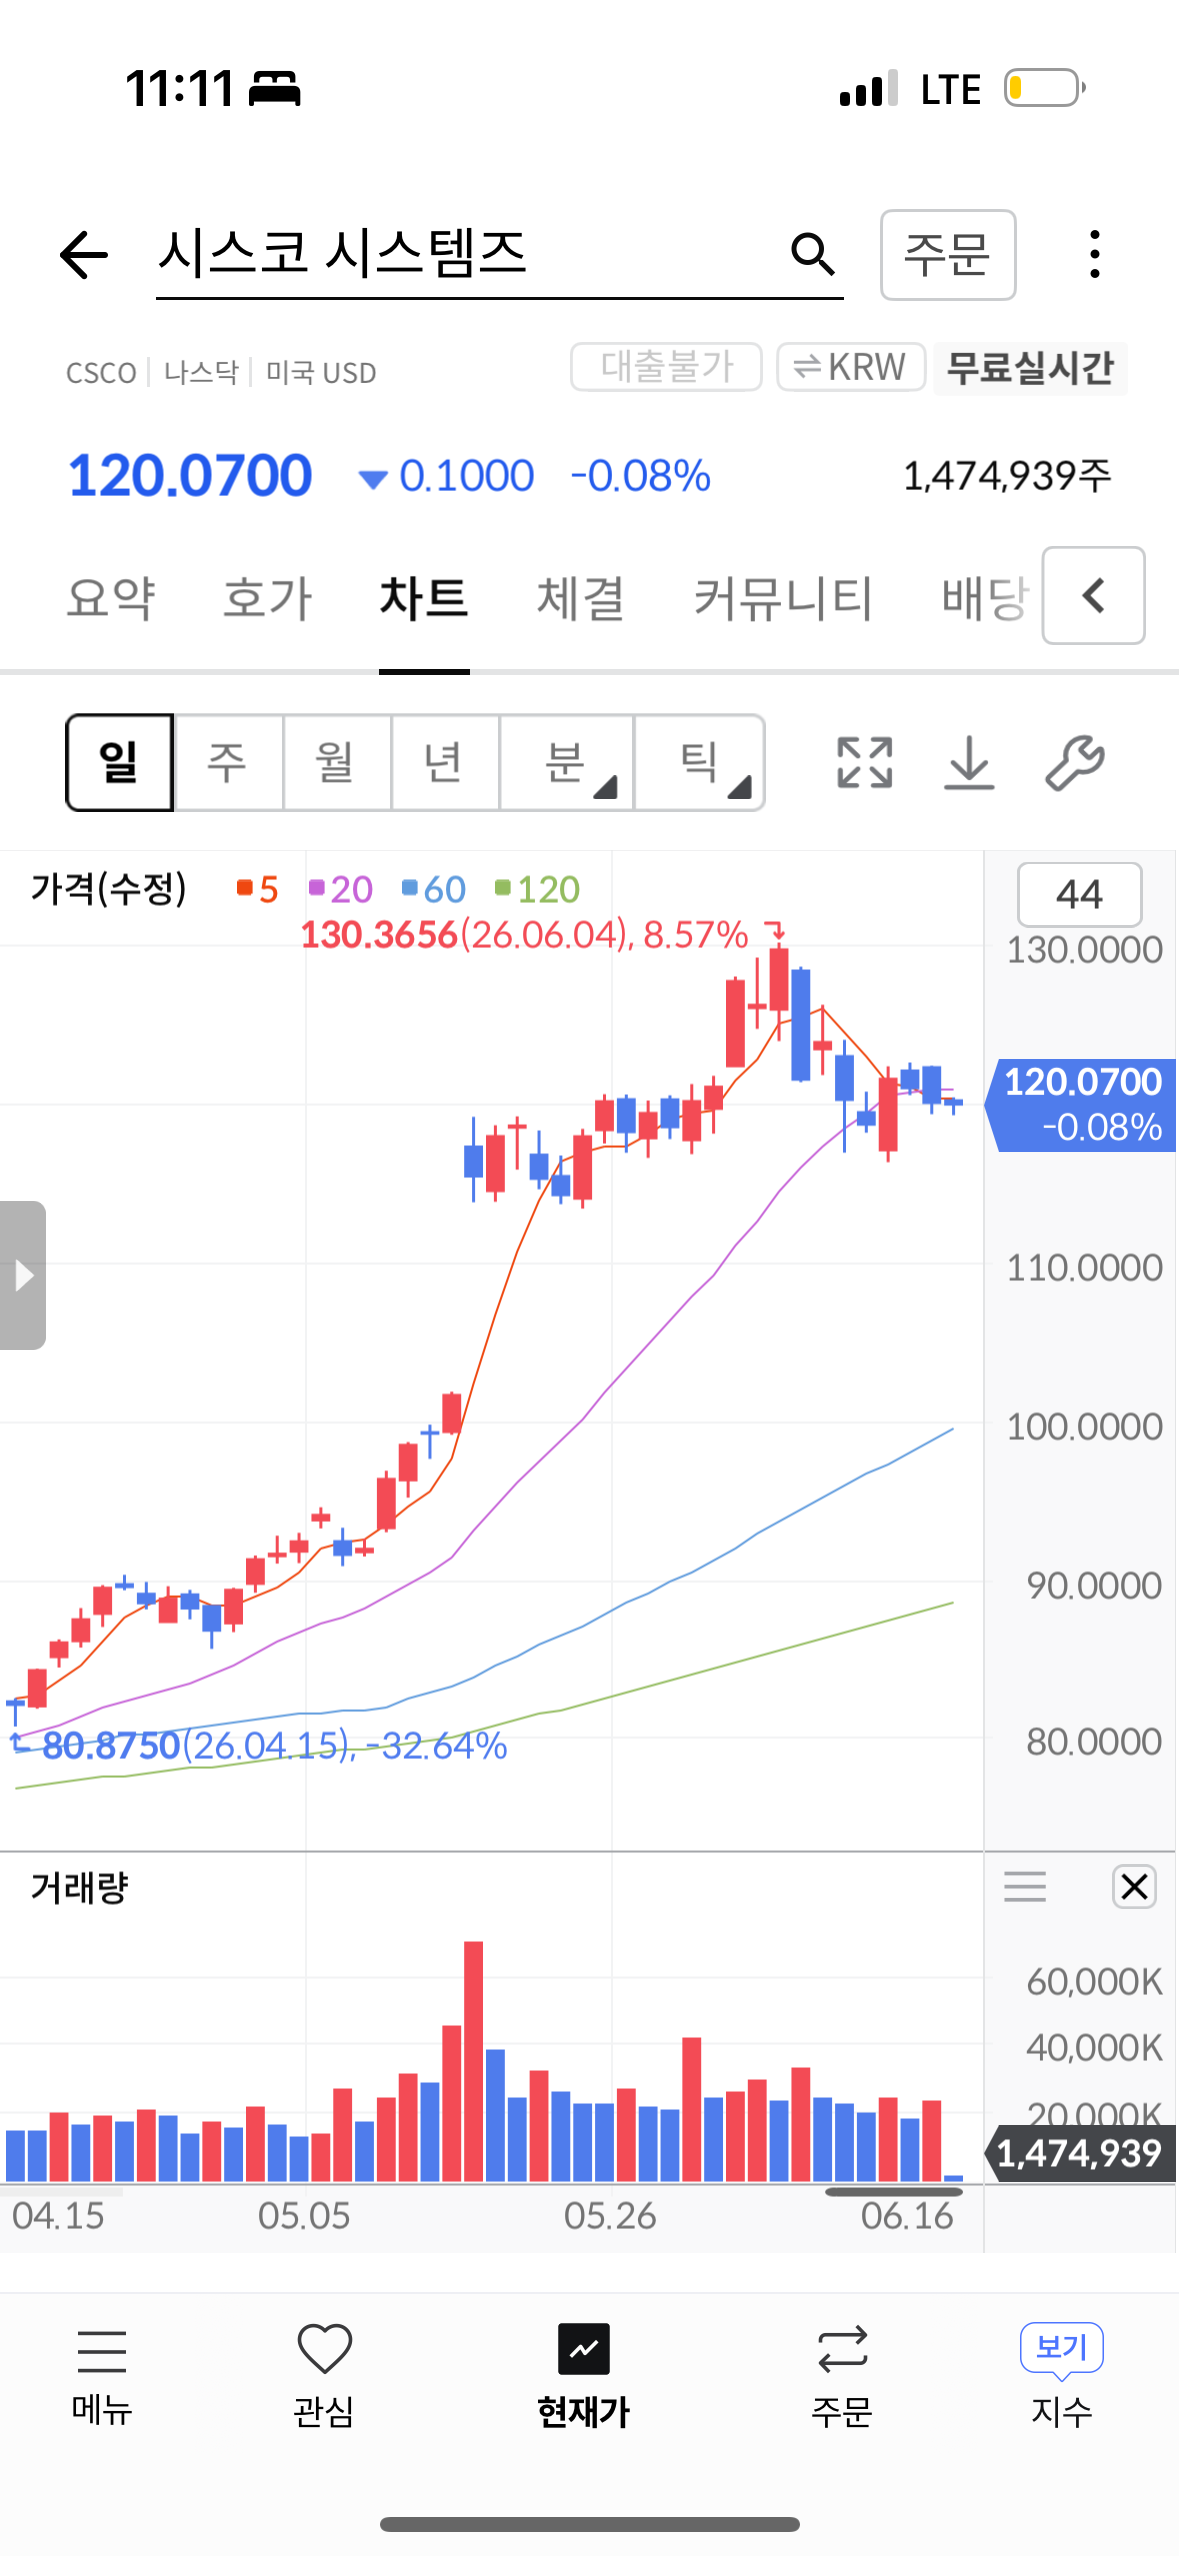The image size is (1179, 2556).
Task: Open the 커뮤니티 tab
Action: pyautogui.click(x=784, y=598)
